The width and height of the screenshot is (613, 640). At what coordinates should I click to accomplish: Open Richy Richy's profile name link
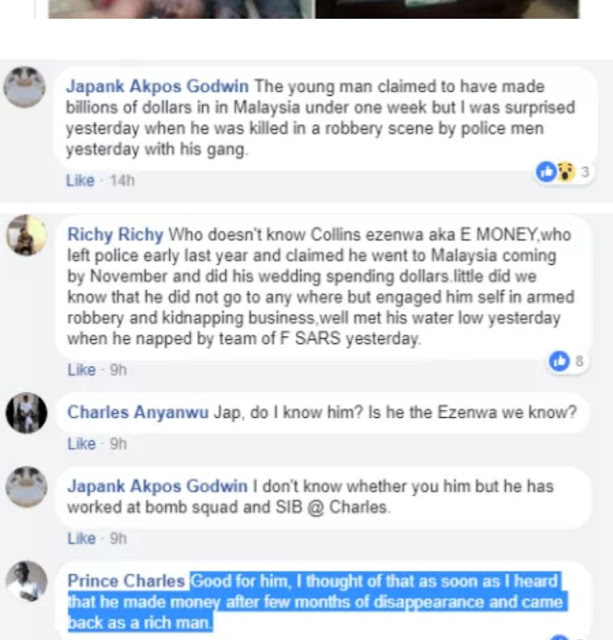pos(114,235)
